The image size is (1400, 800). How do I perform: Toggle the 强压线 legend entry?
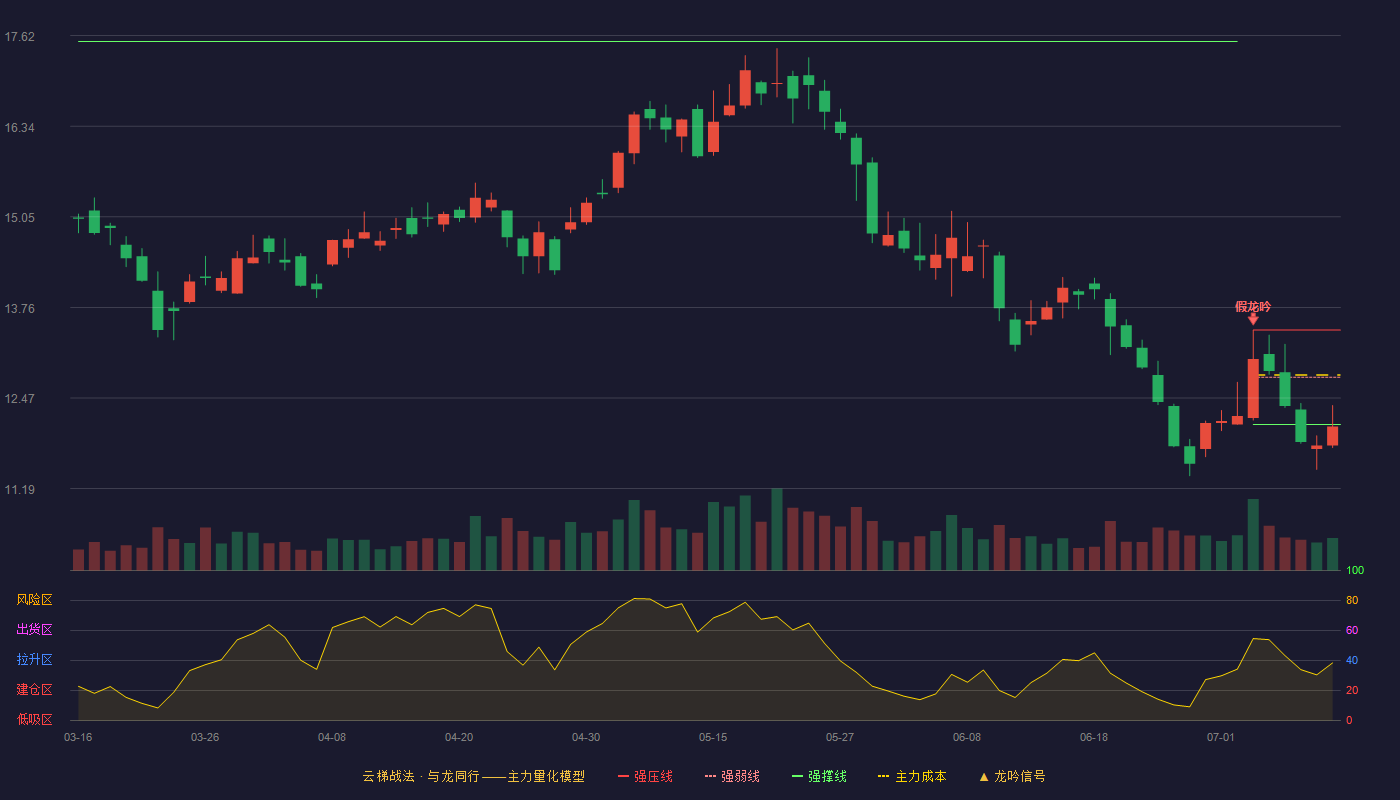(645, 776)
